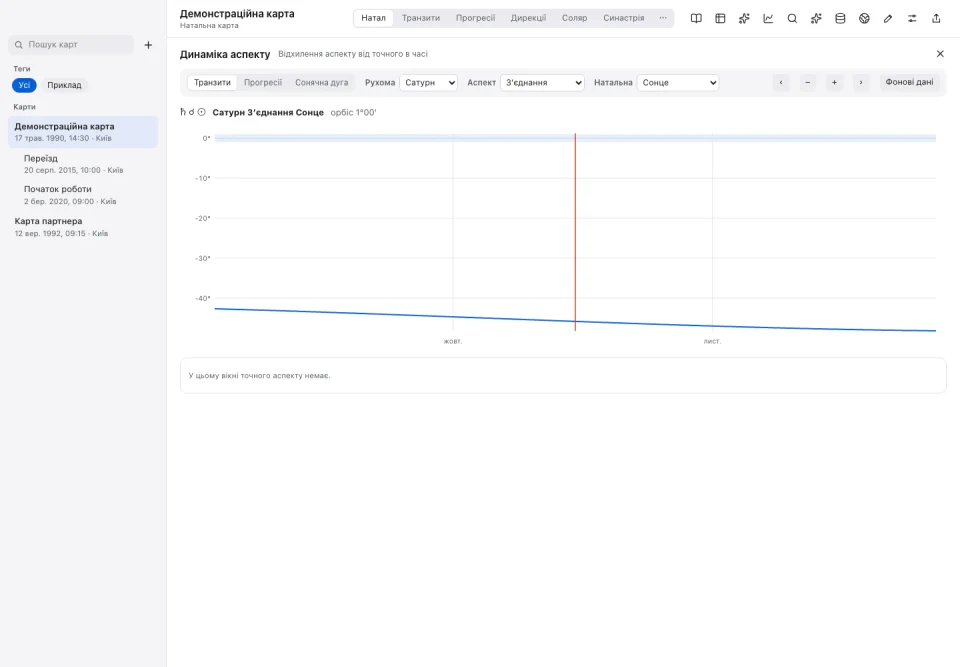The height and width of the screenshot is (667, 960).
Task: Click the 'орбіс 1°00'' text
Action: tap(353, 113)
